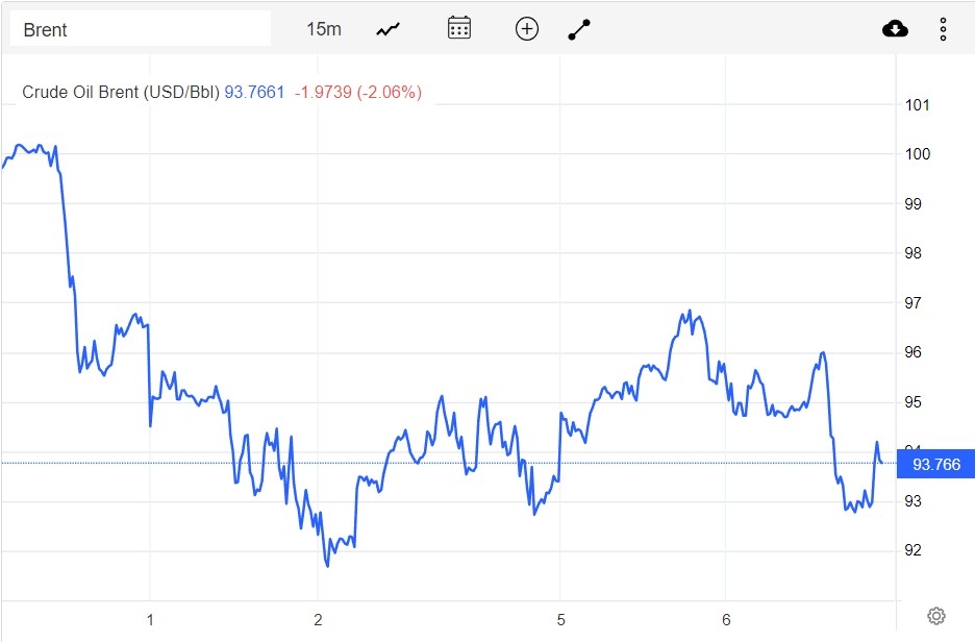Click the blue 93.766 current price tag
This screenshot has height=643, width=977.
click(936, 464)
